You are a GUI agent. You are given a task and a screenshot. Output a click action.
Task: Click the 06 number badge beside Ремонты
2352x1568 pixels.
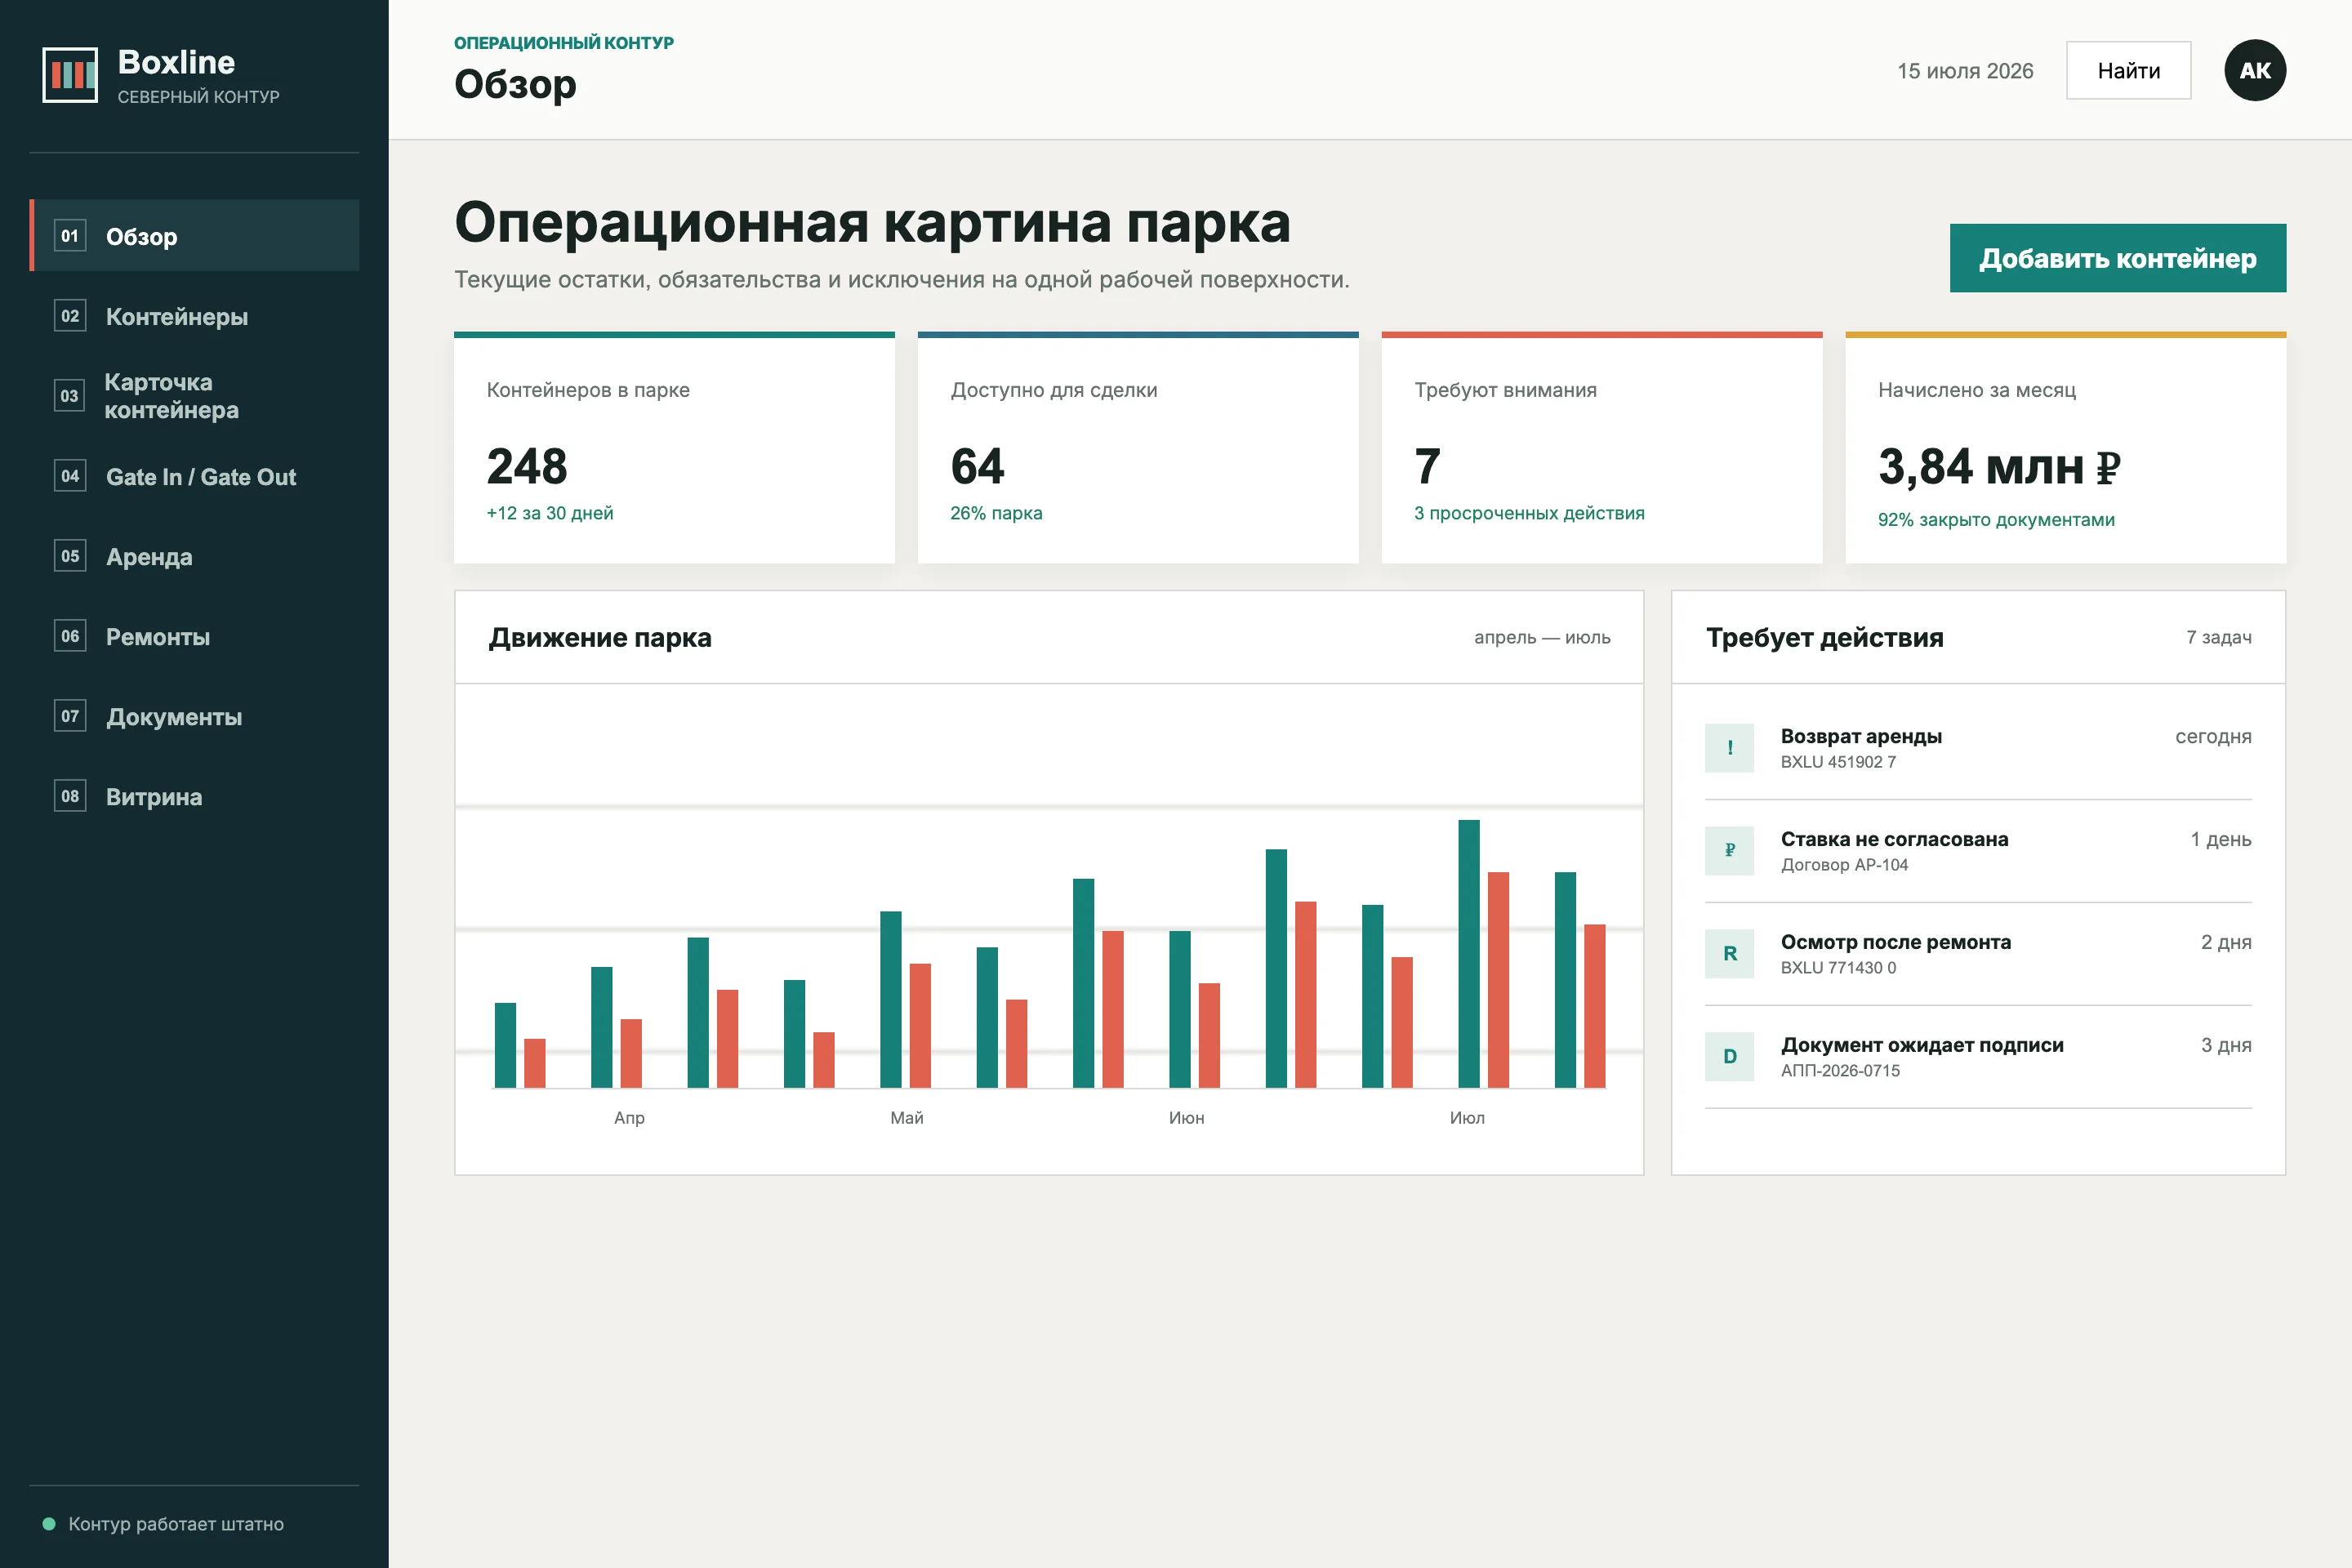tap(70, 636)
